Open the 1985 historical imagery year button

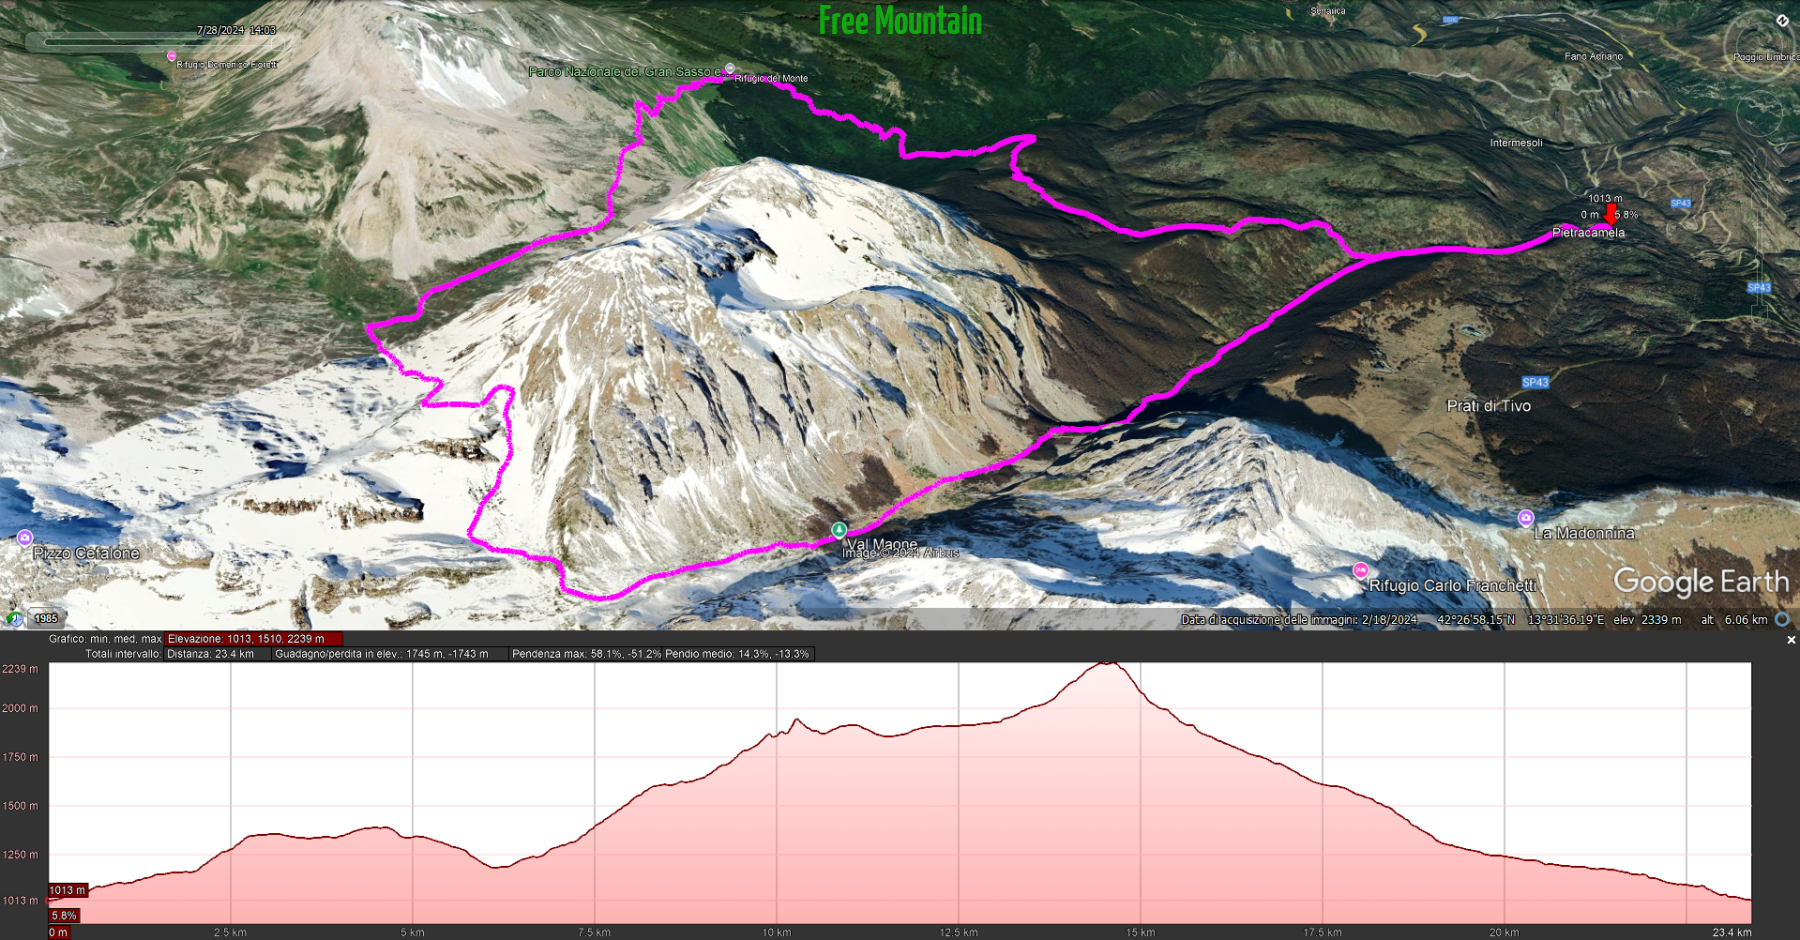pyautogui.click(x=46, y=618)
